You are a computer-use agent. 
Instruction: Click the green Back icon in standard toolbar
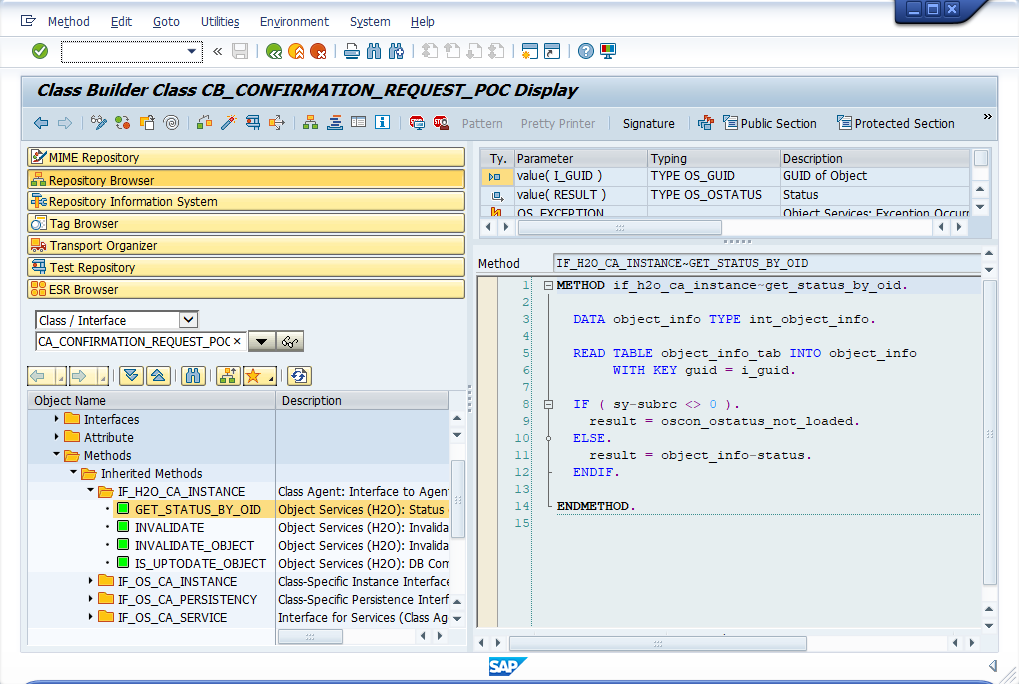tap(274, 51)
